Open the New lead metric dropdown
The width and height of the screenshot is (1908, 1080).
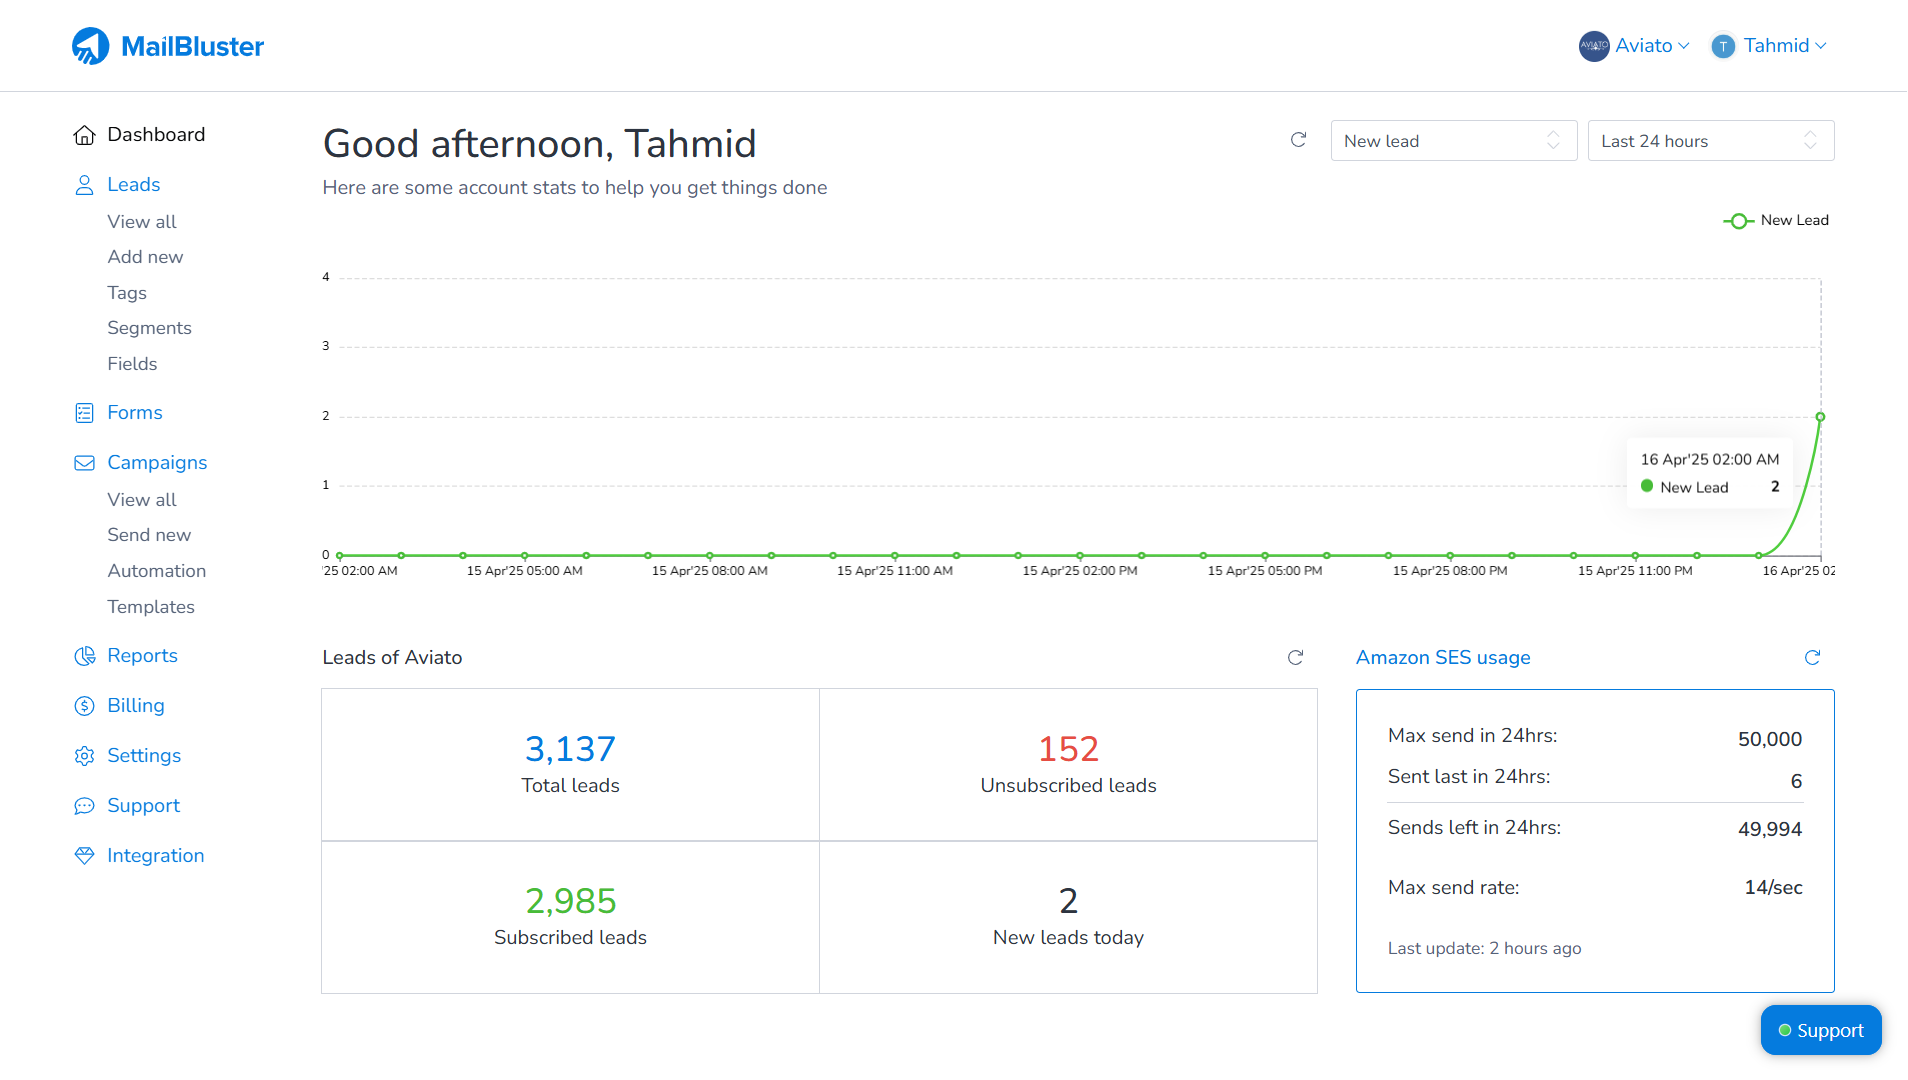(1453, 140)
